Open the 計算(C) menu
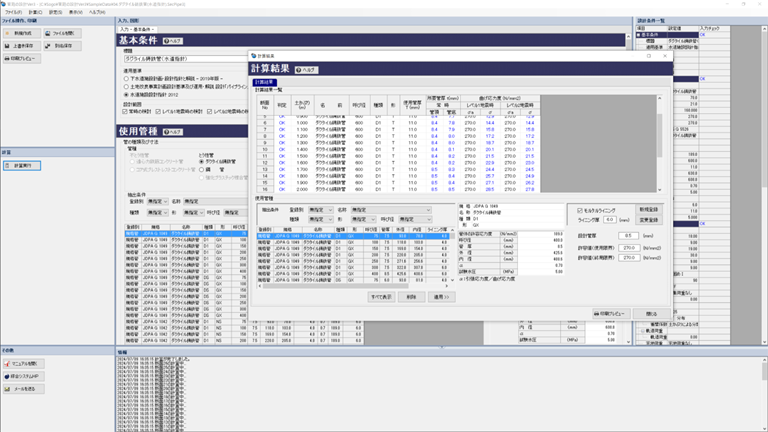 pyautogui.click(x=35, y=12)
